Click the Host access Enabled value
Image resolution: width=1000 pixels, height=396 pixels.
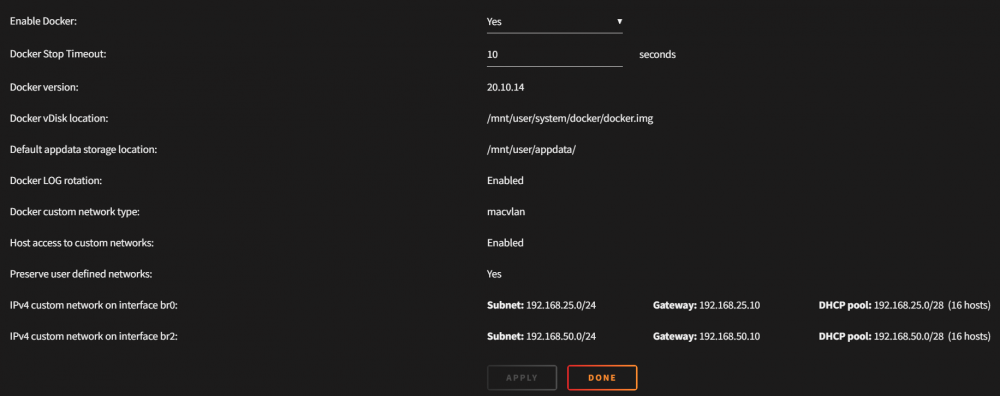click(x=505, y=243)
